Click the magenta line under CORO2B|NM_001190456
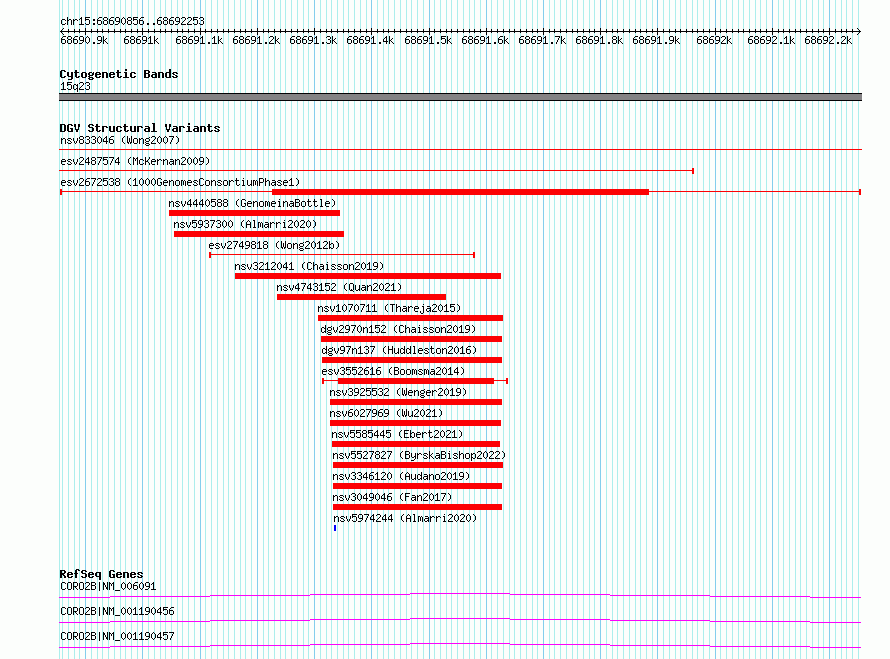Viewport: 890px width, 659px height. (x=460, y=620)
